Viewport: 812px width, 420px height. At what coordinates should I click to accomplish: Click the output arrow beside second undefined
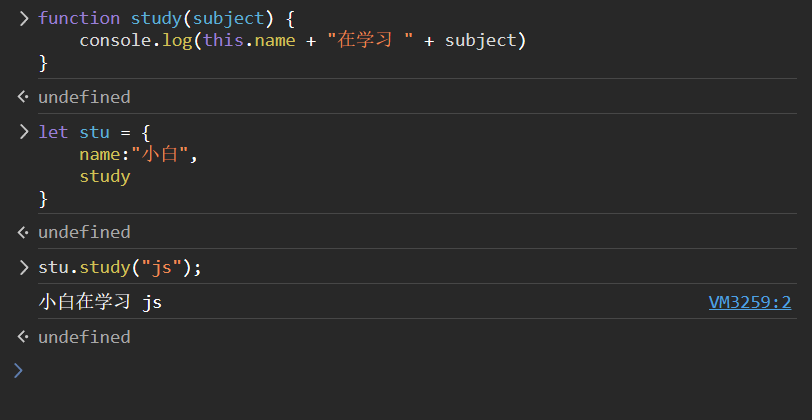23,232
